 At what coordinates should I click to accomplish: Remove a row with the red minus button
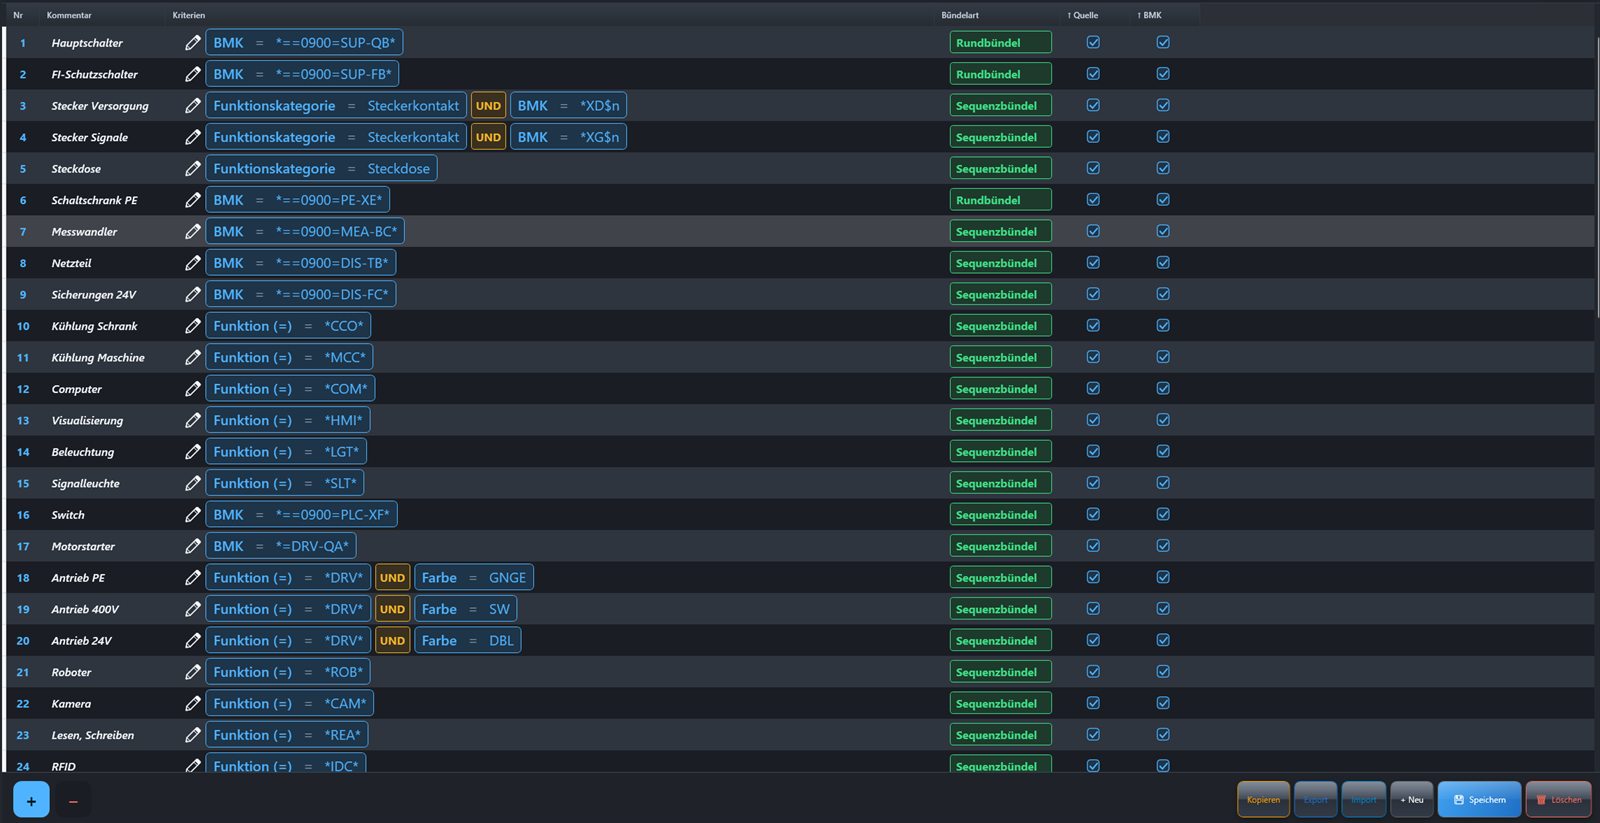point(73,800)
